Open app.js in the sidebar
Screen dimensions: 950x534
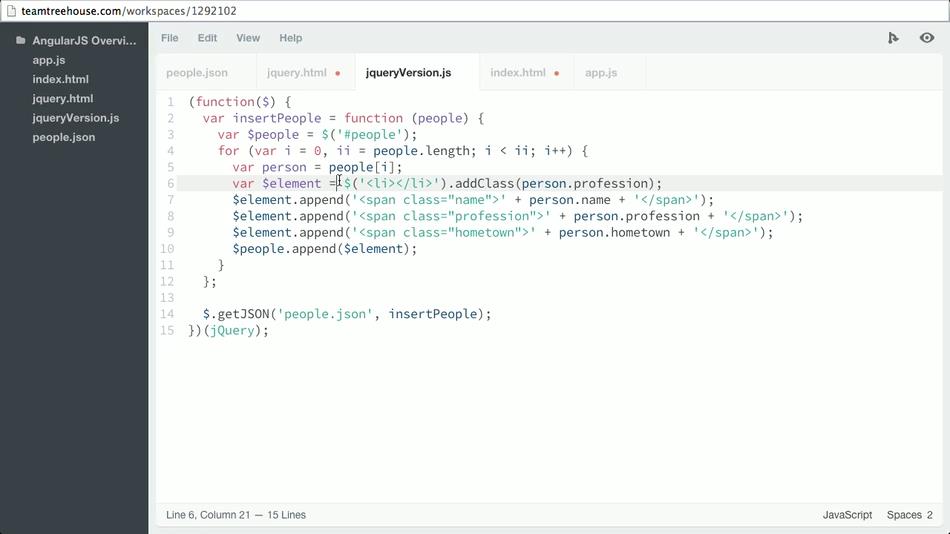tap(49, 60)
